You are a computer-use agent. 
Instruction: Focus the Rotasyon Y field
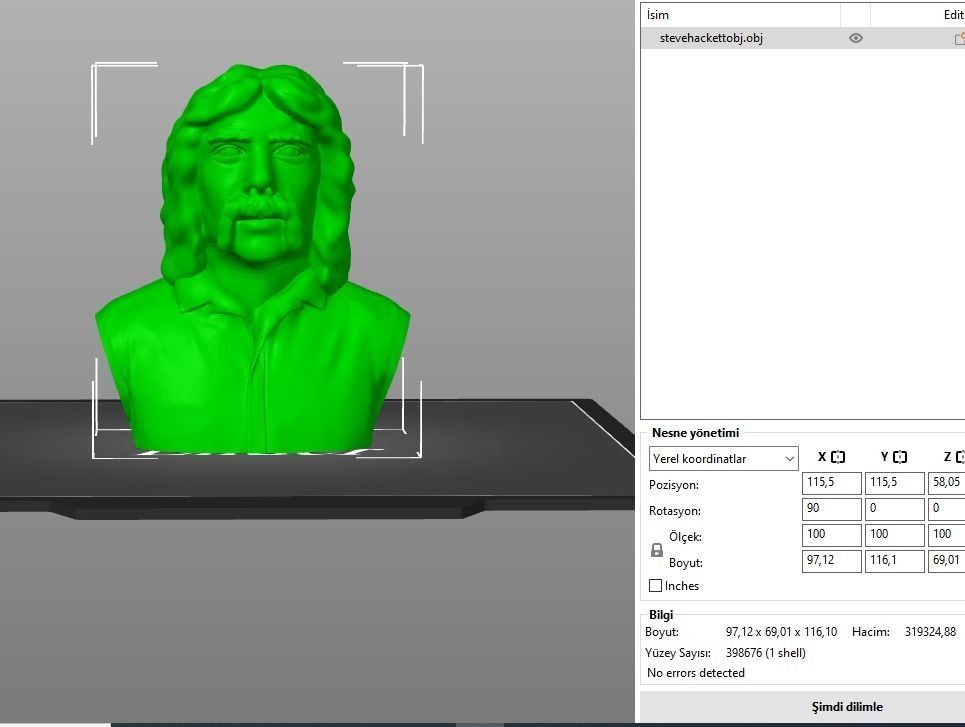[x=894, y=509]
